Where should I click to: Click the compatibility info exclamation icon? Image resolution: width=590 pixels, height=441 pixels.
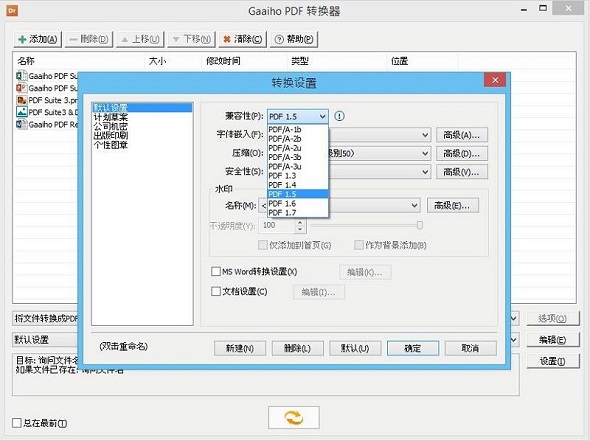(339, 116)
